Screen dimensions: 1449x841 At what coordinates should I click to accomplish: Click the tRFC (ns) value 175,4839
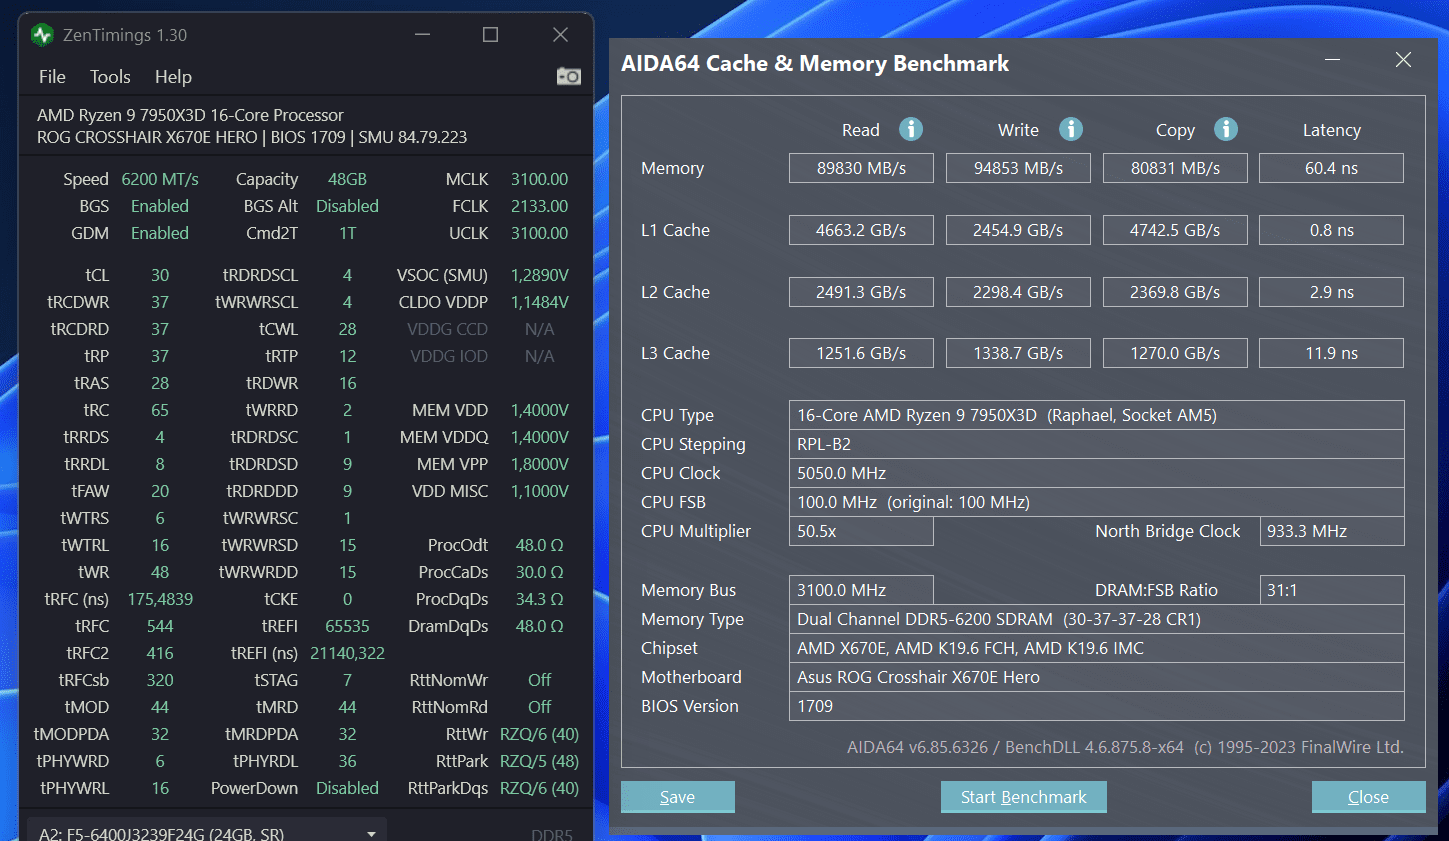(160, 599)
